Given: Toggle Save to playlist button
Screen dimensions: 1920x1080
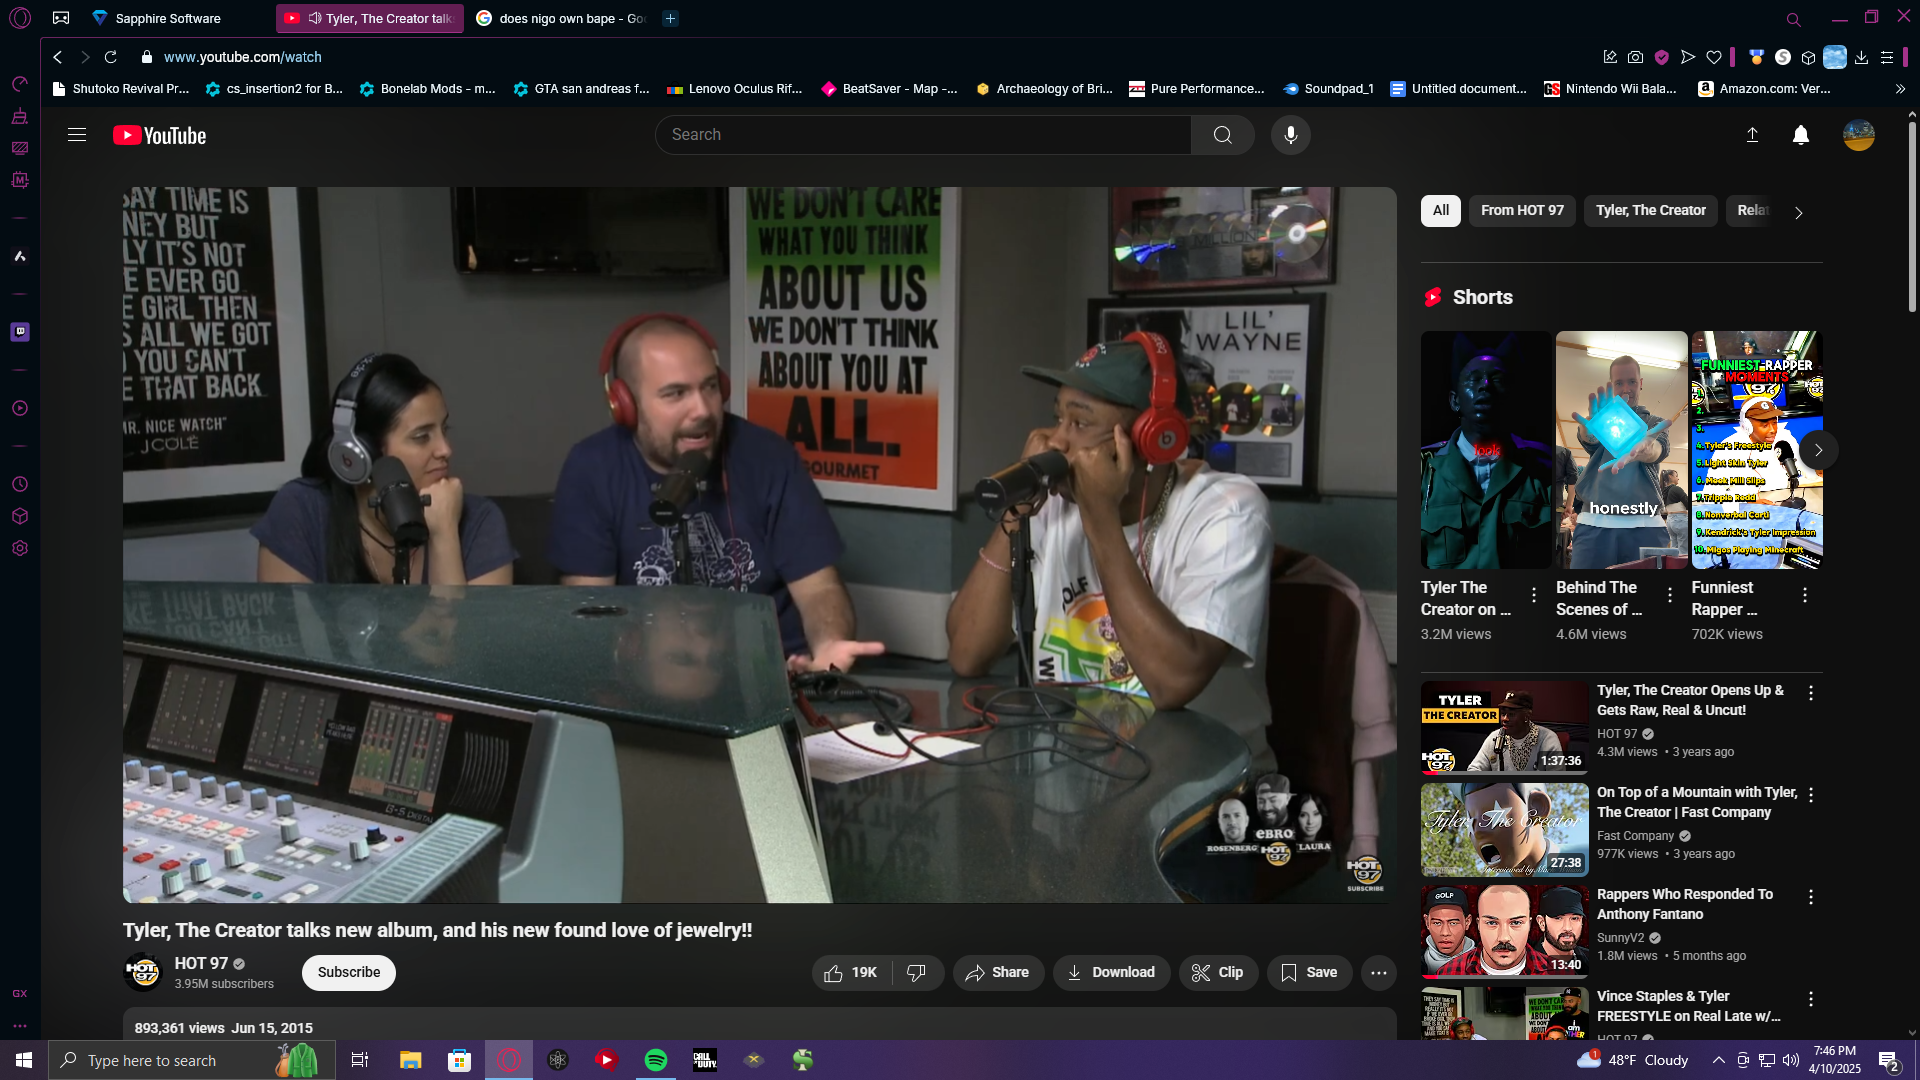Looking at the screenshot, I should coord(1309,973).
